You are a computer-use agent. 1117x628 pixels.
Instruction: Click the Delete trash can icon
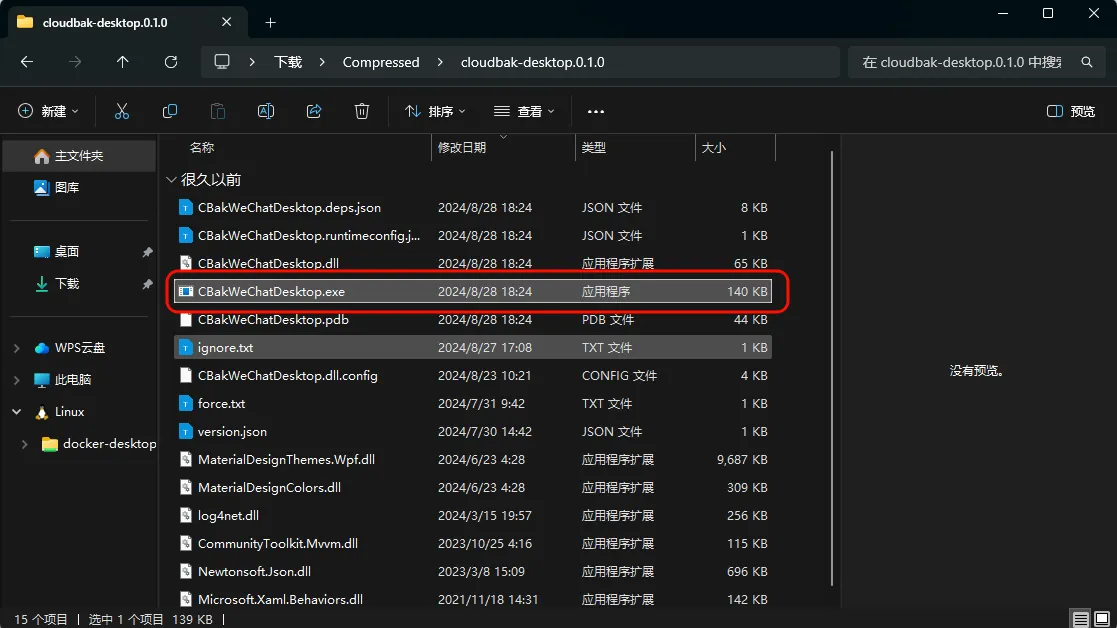click(362, 111)
